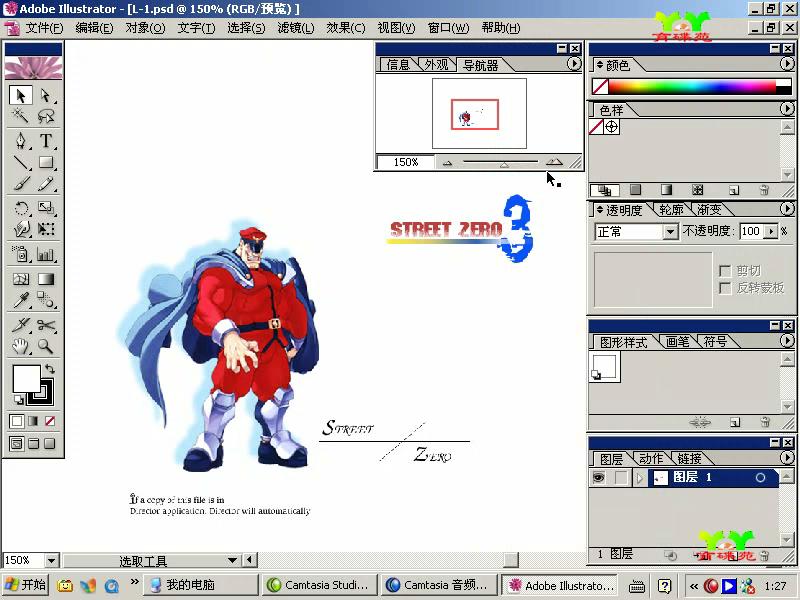This screenshot has height=600, width=800.
Task: Open the 文件(F) menu
Action: click(44, 28)
